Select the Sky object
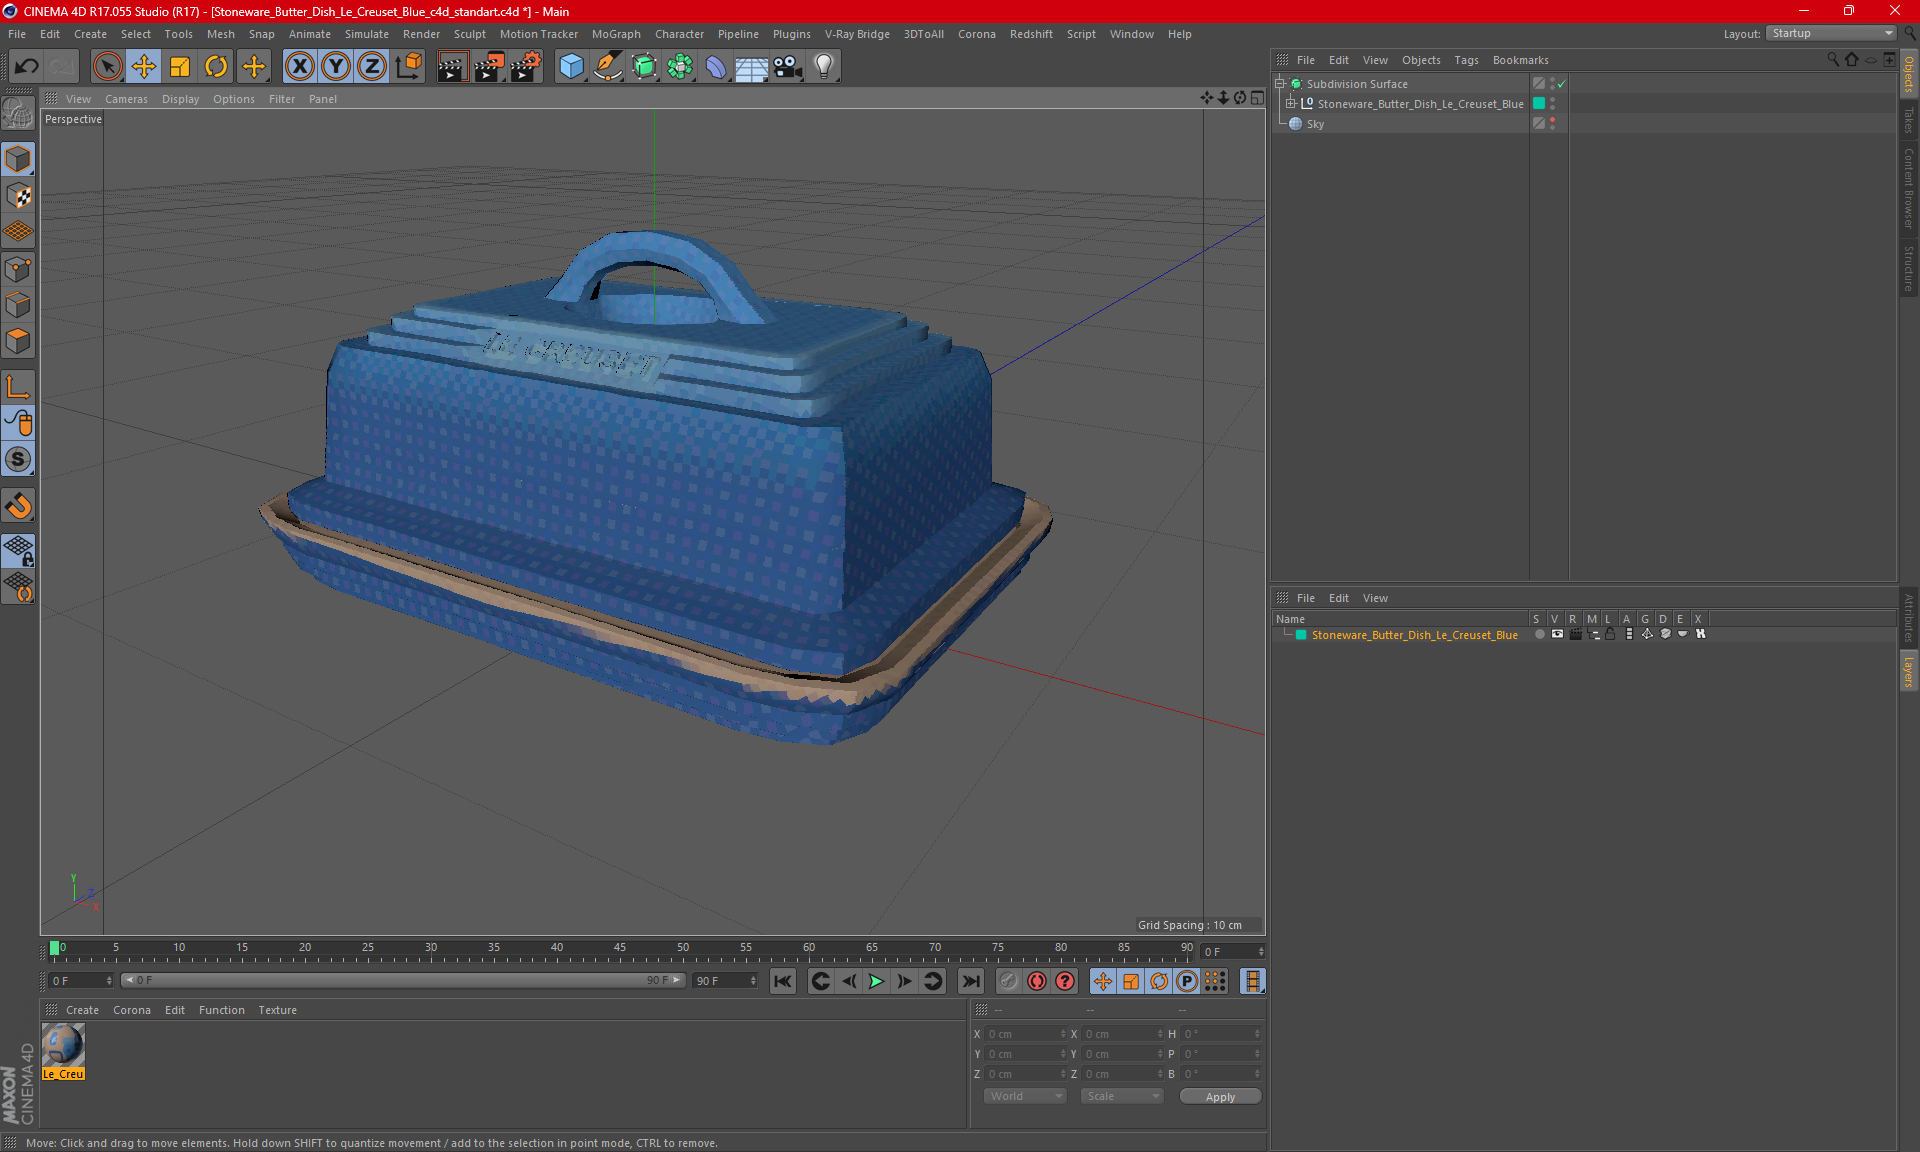The width and height of the screenshot is (1920, 1152). tap(1315, 124)
